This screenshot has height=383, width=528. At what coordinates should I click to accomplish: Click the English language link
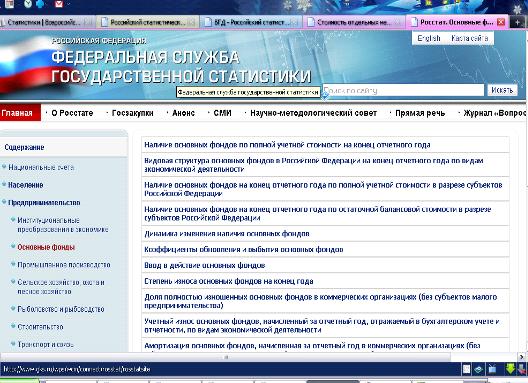coord(429,38)
